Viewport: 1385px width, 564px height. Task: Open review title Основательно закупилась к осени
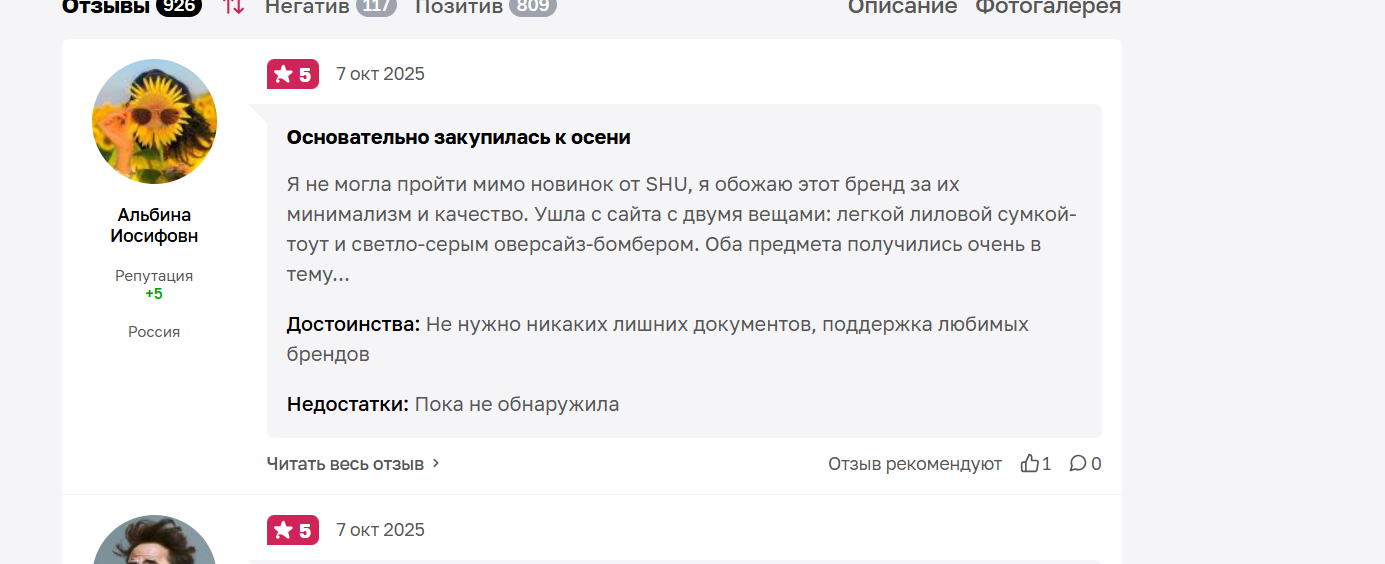[459, 137]
